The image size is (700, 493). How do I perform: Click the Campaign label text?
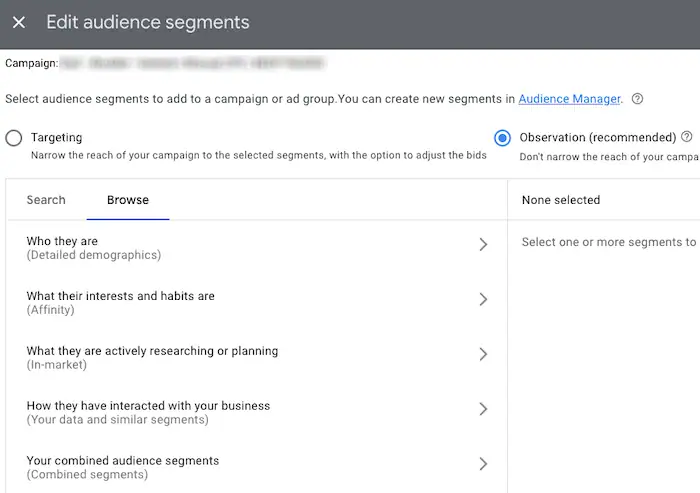click(31, 63)
